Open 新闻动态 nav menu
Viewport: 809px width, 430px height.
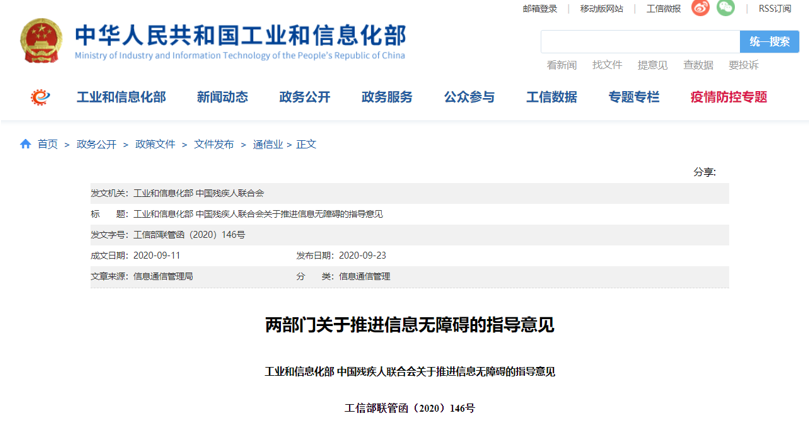pyautogui.click(x=222, y=97)
